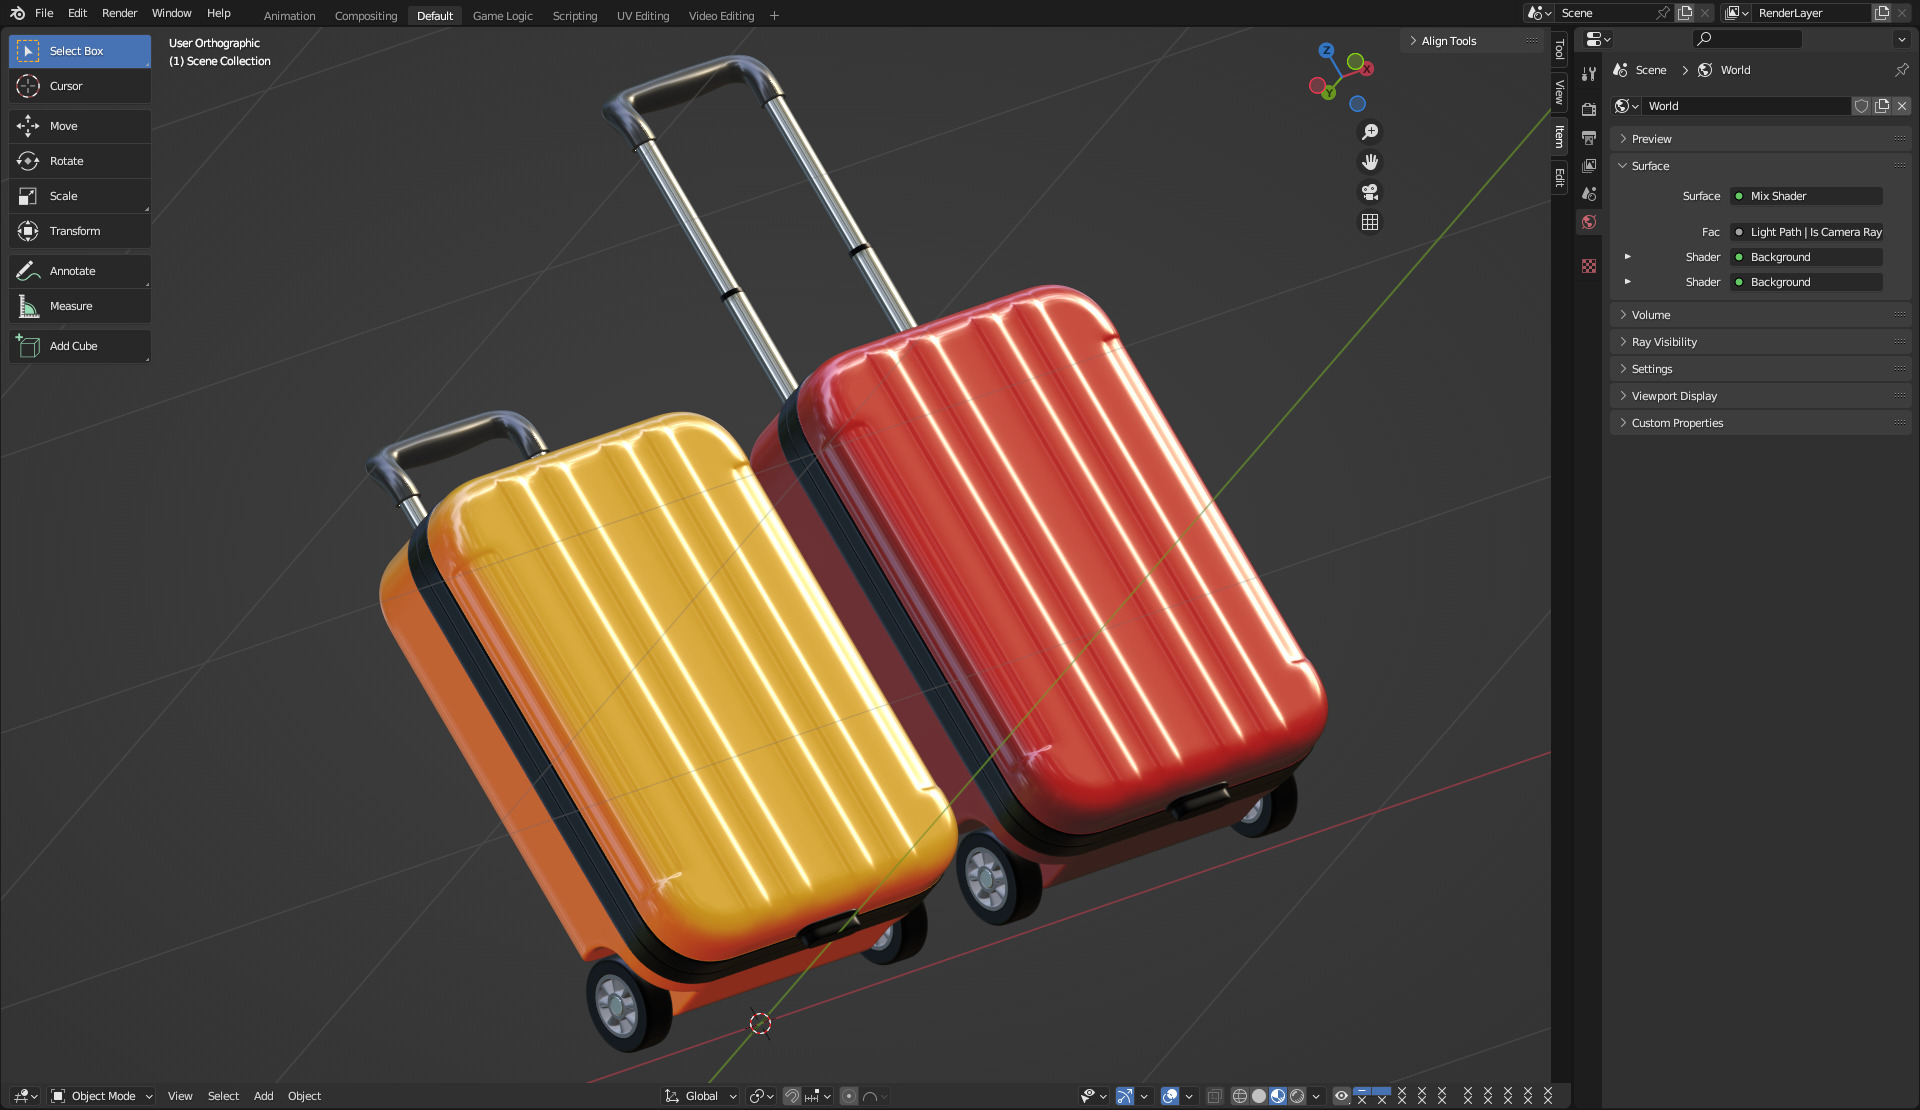Toggle snapping magnet in the viewport header

pyautogui.click(x=791, y=1096)
